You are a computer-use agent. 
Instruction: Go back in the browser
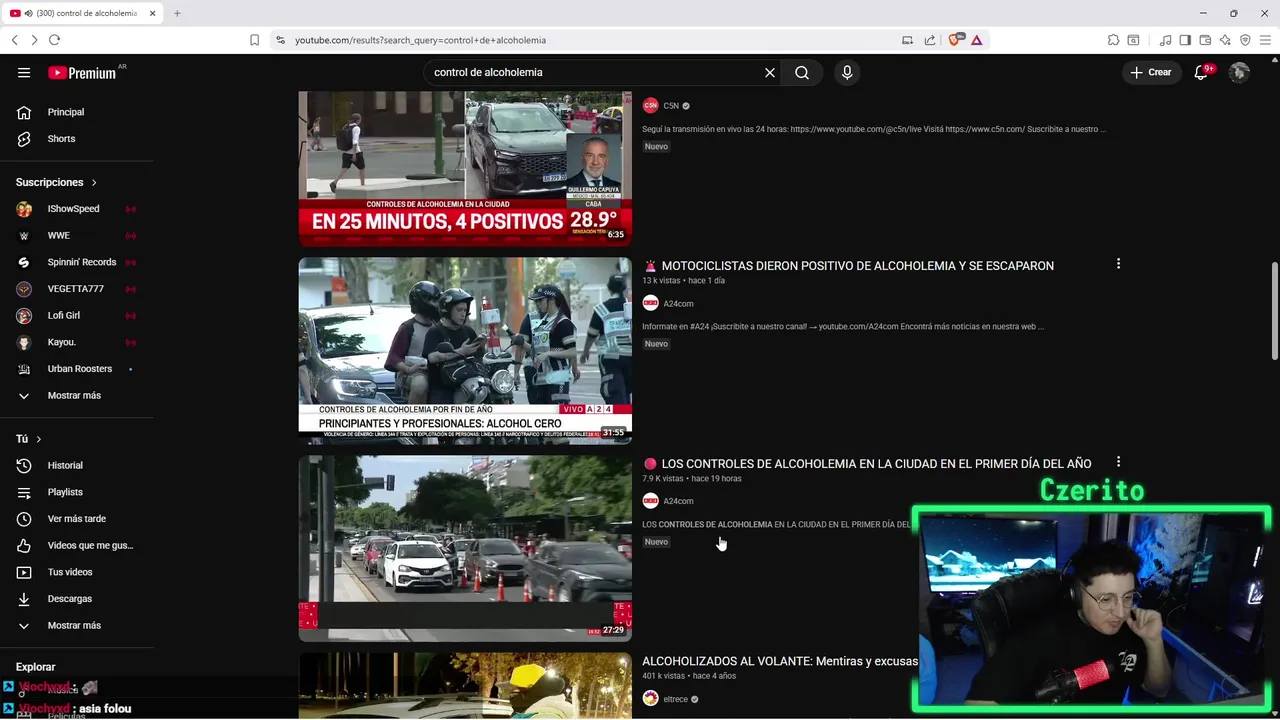(15, 40)
